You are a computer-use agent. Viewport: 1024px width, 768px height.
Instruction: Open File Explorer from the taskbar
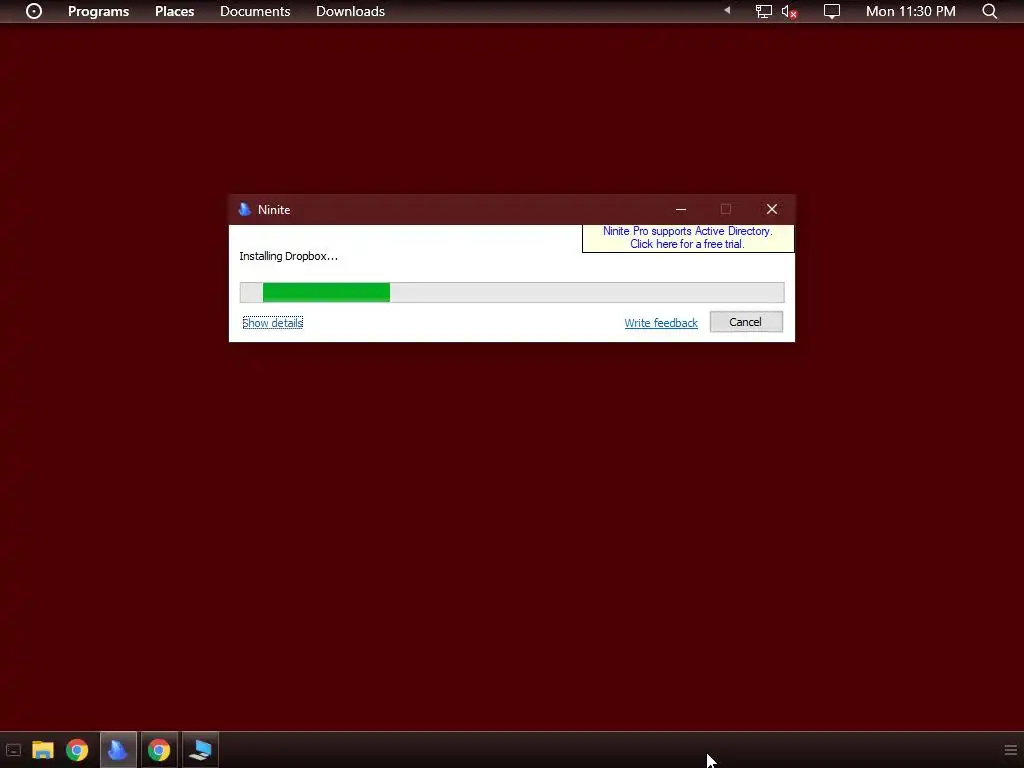[43, 750]
